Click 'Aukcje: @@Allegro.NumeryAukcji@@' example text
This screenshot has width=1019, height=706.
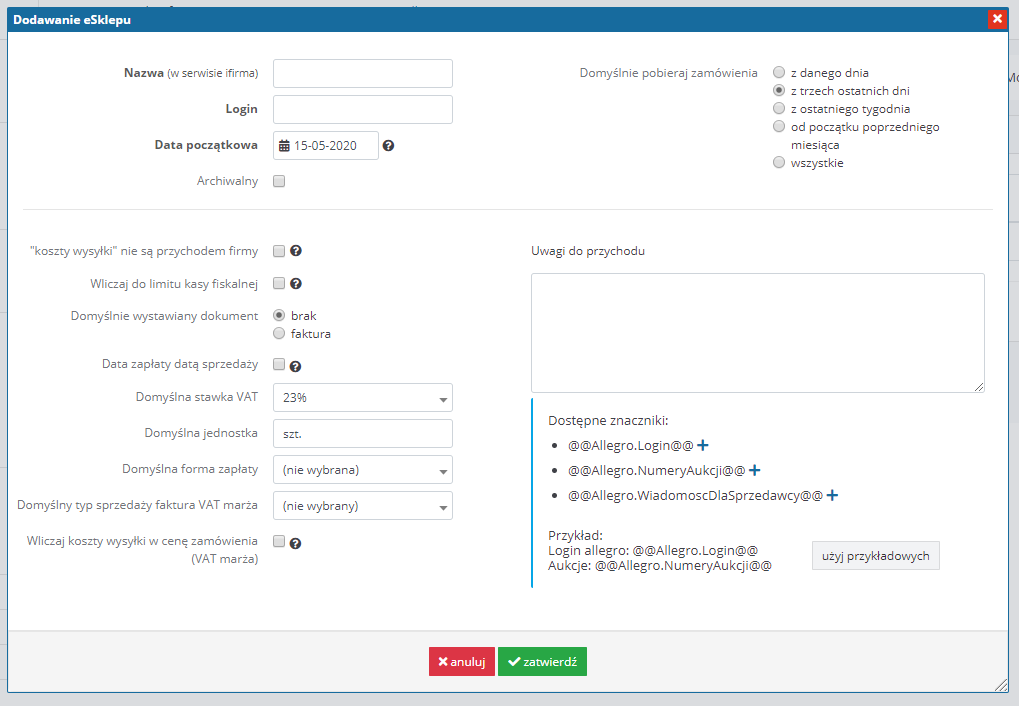(660, 566)
